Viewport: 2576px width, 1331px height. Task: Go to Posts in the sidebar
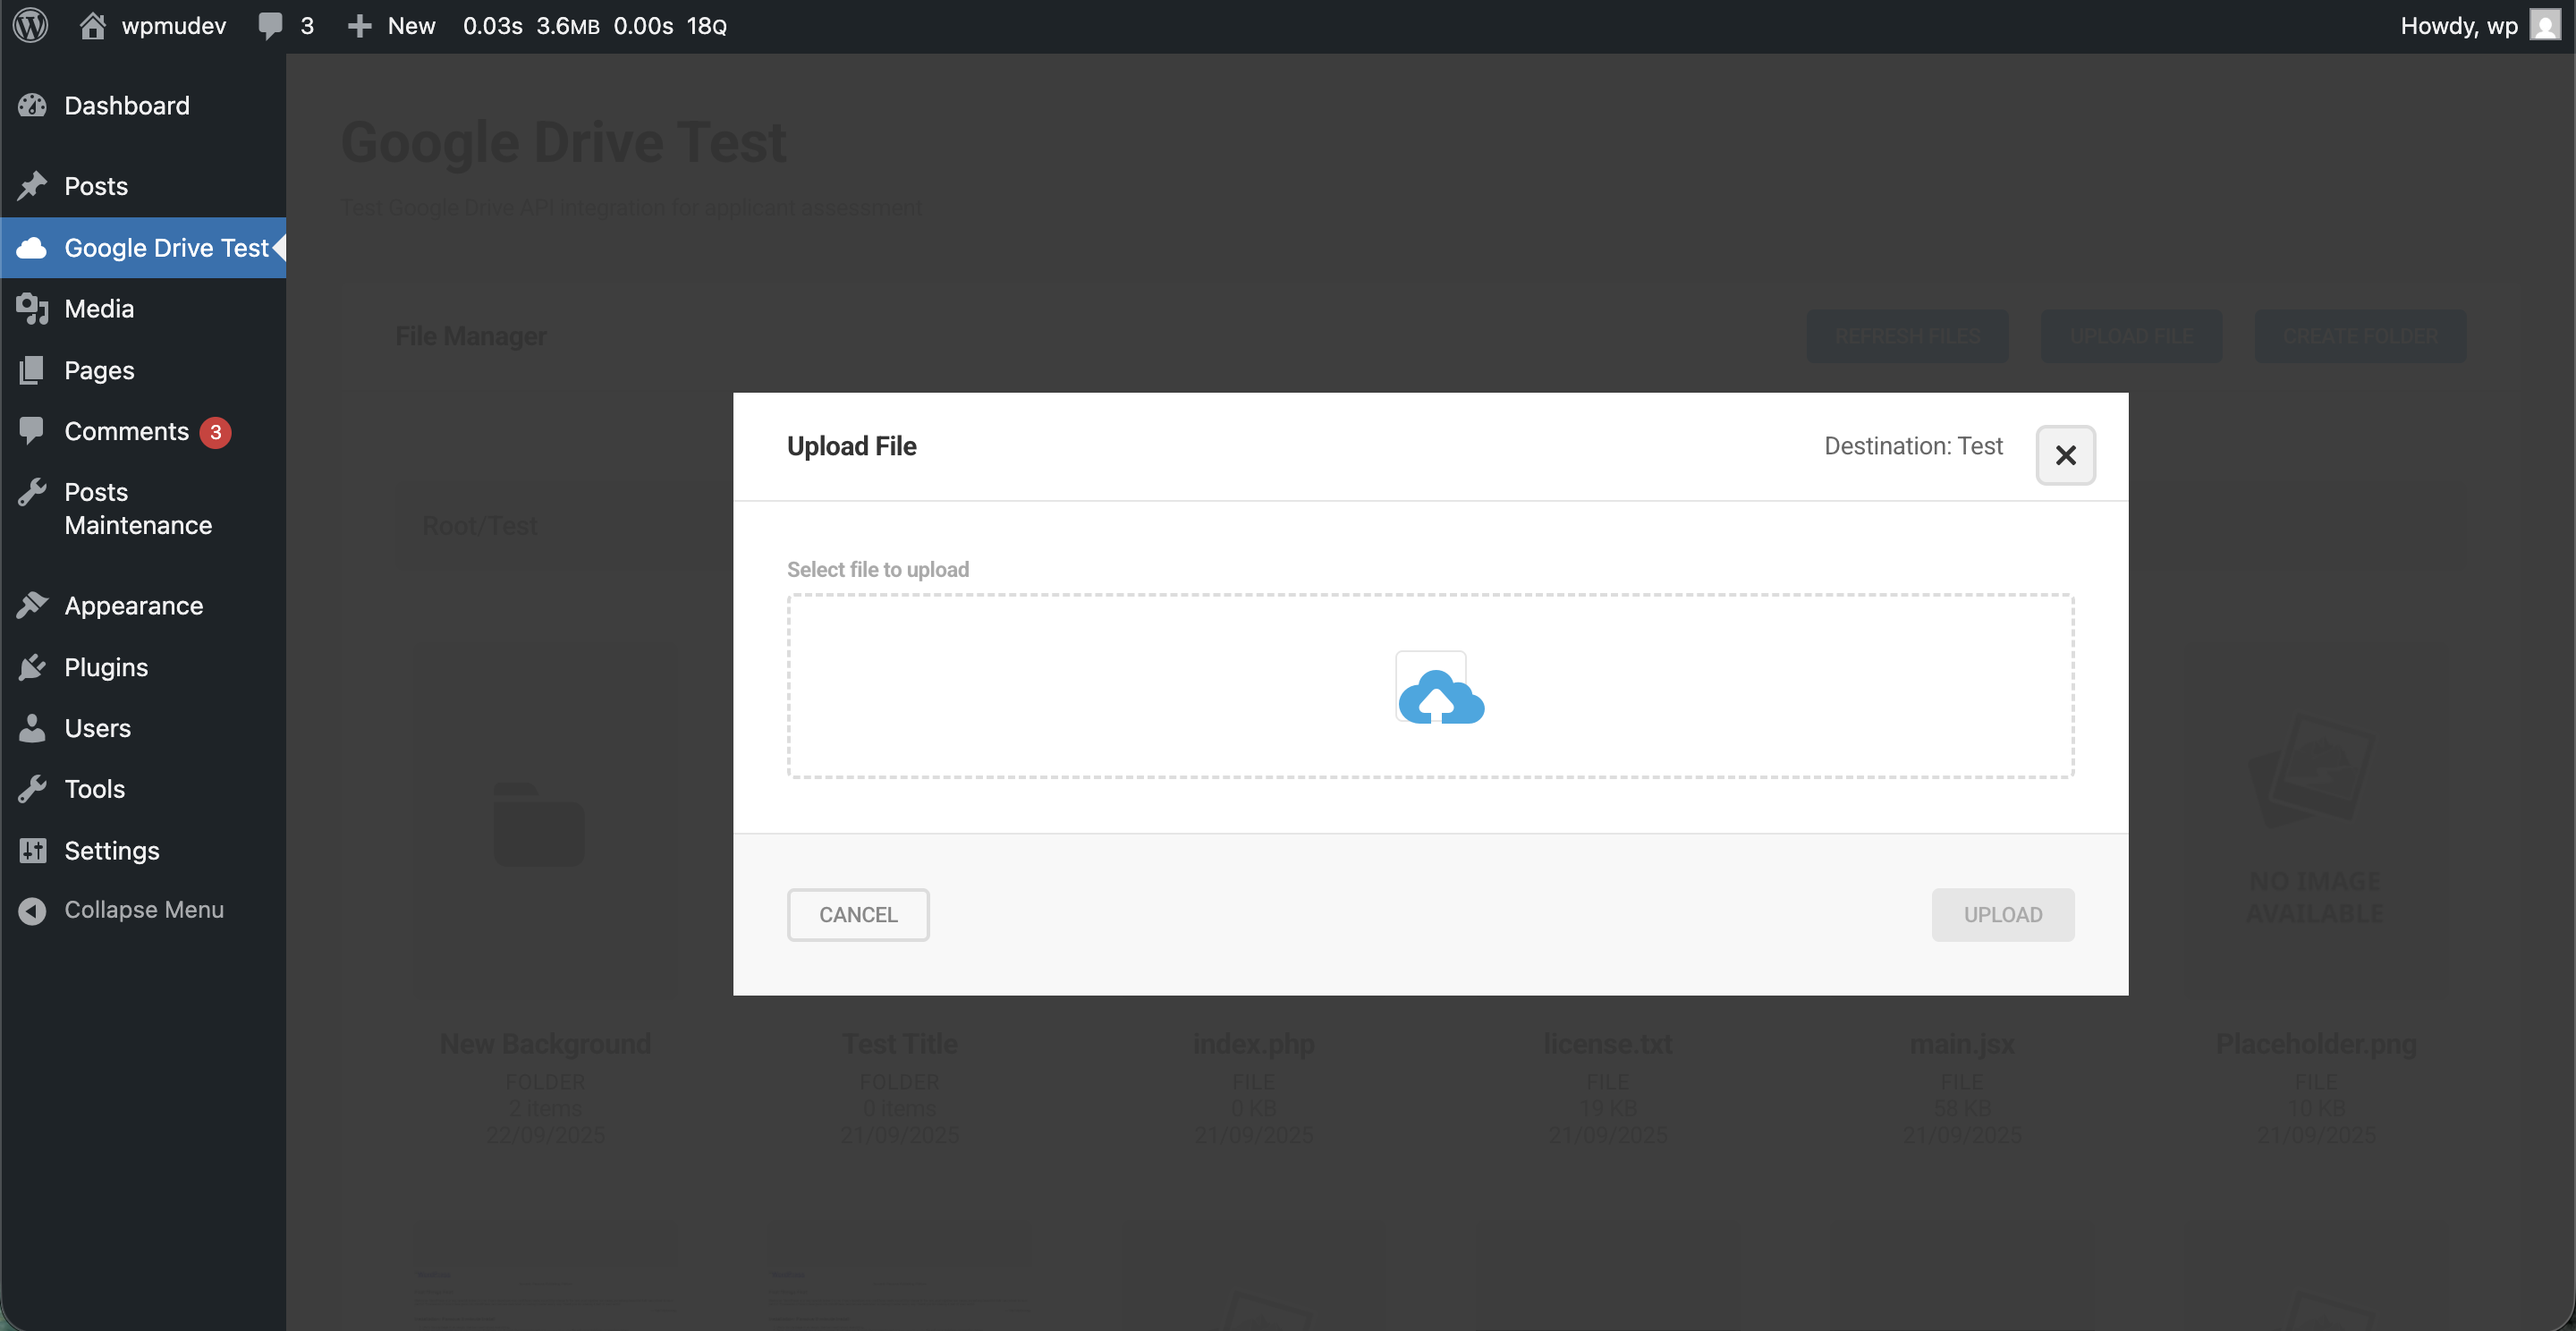(x=143, y=185)
